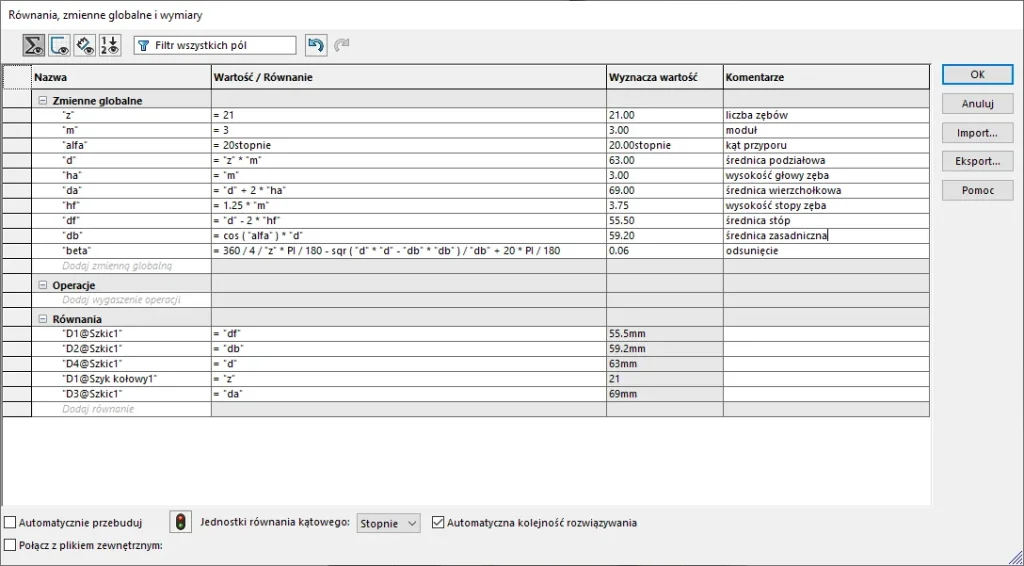
Task: Click the 'odsunięcie' comment cell
Action: point(826,251)
